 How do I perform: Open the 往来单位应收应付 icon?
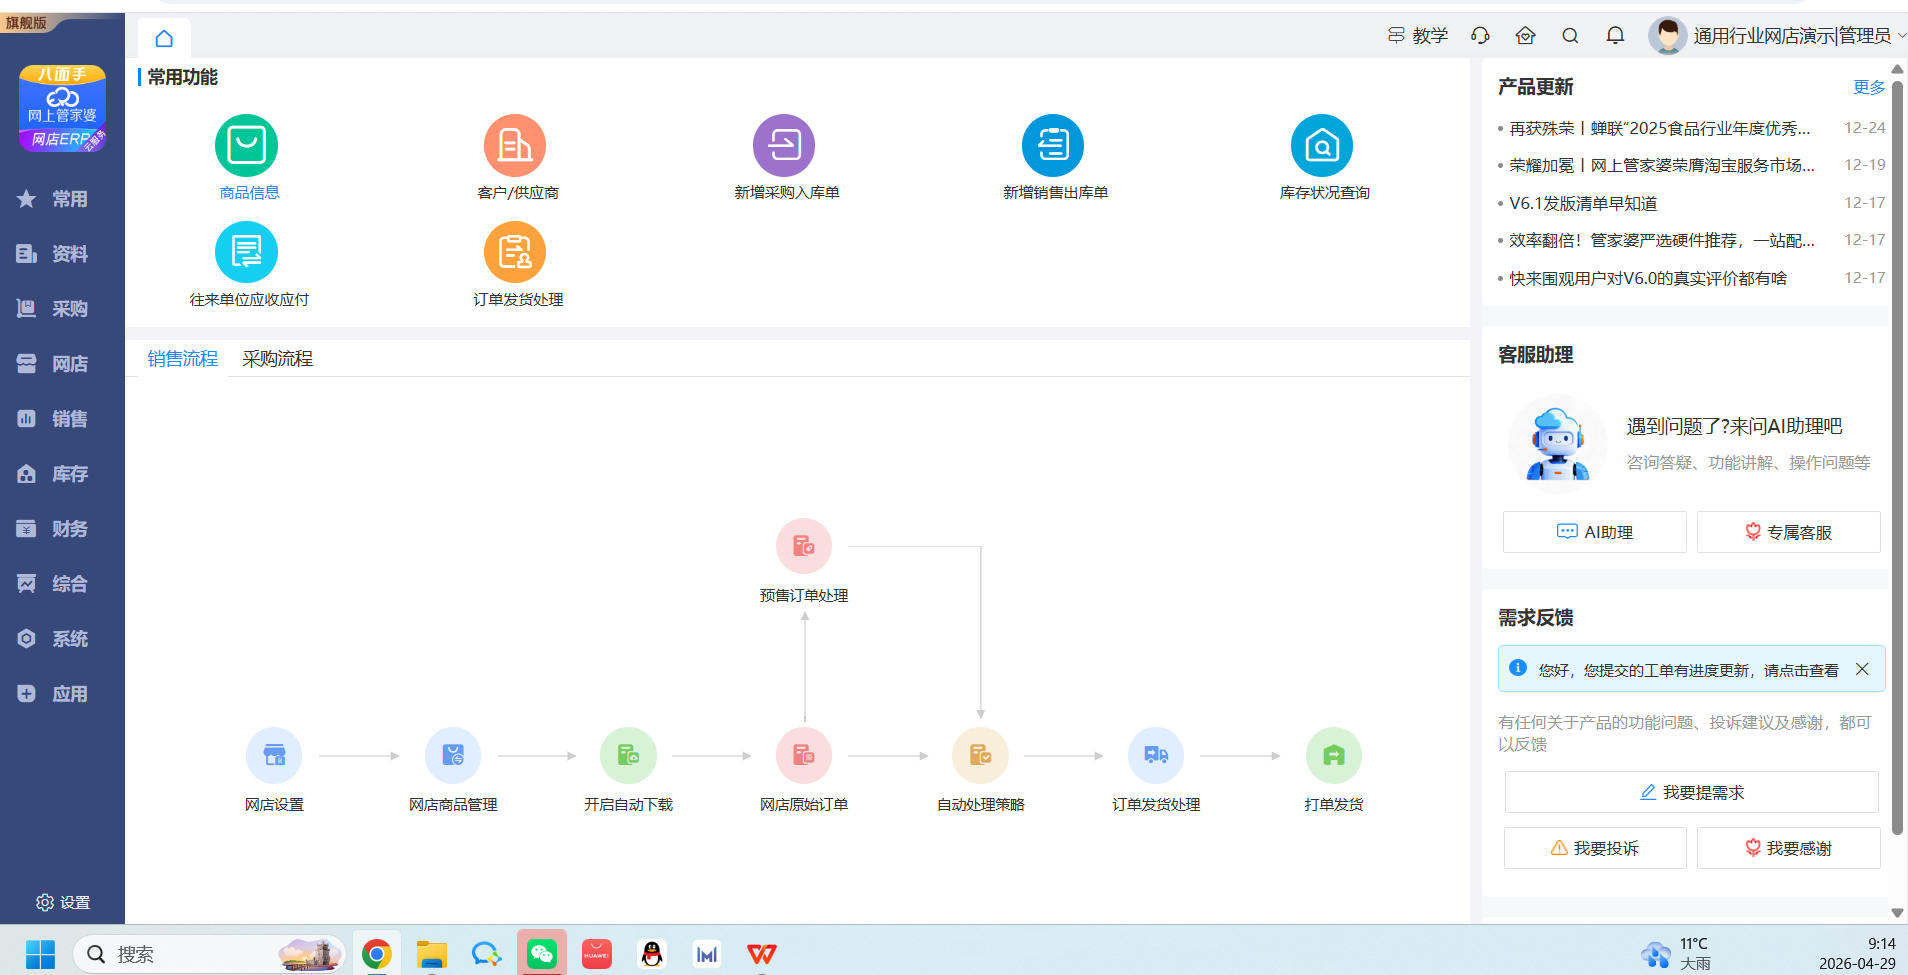[246, 252]
